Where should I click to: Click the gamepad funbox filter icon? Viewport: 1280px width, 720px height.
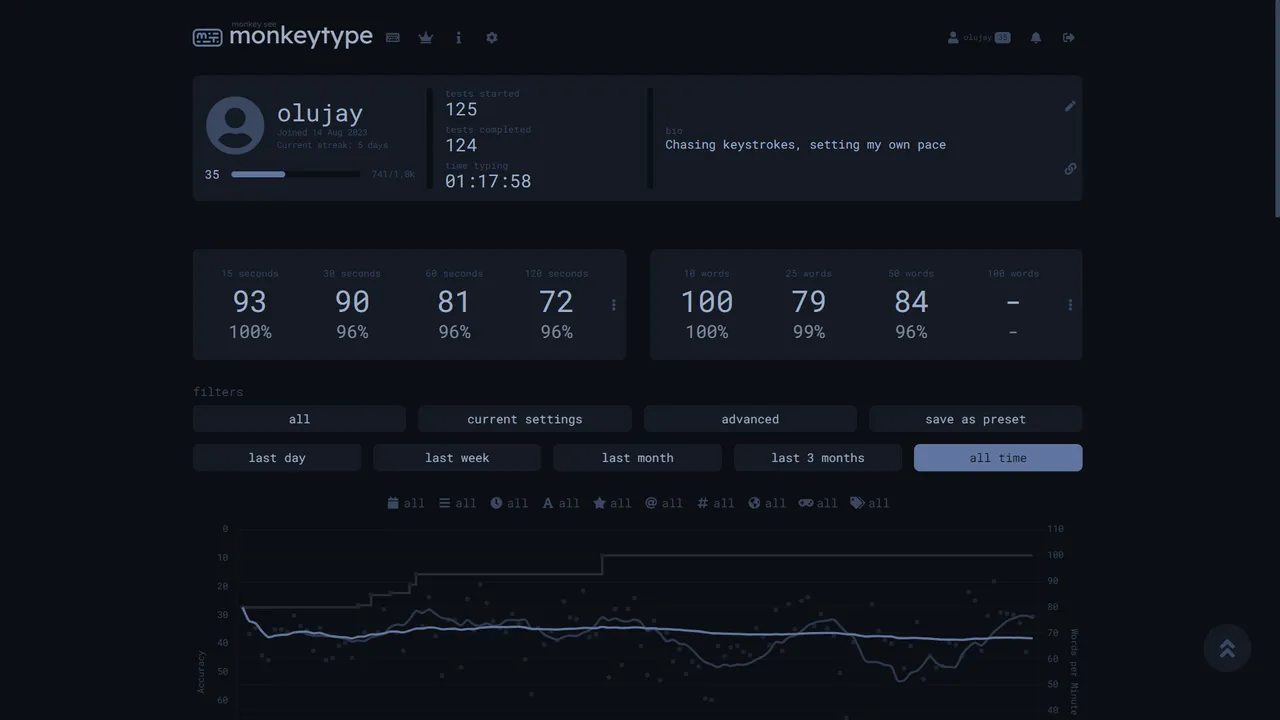806,503
